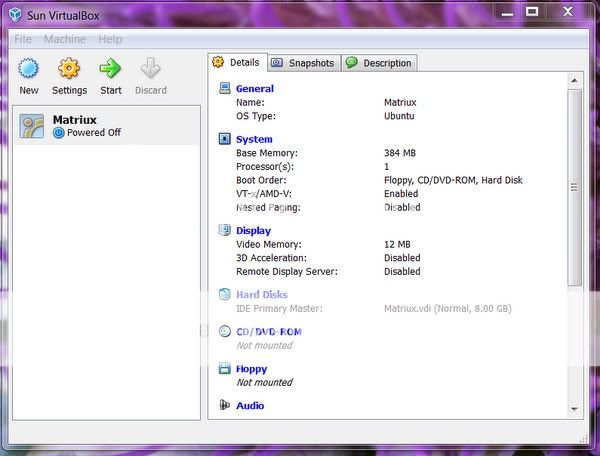The height and width of the screenshot is (456, 600).
Task: Open the System settings link
Action: 254,139
